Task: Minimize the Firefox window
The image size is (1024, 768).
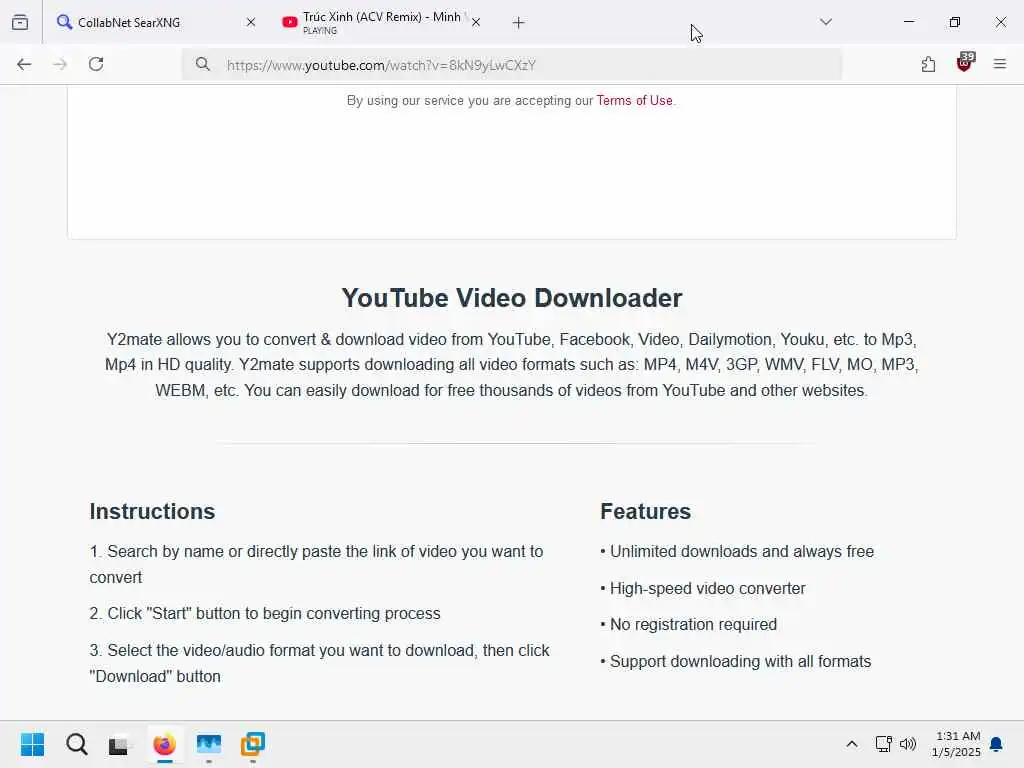Action: [909, 22]
